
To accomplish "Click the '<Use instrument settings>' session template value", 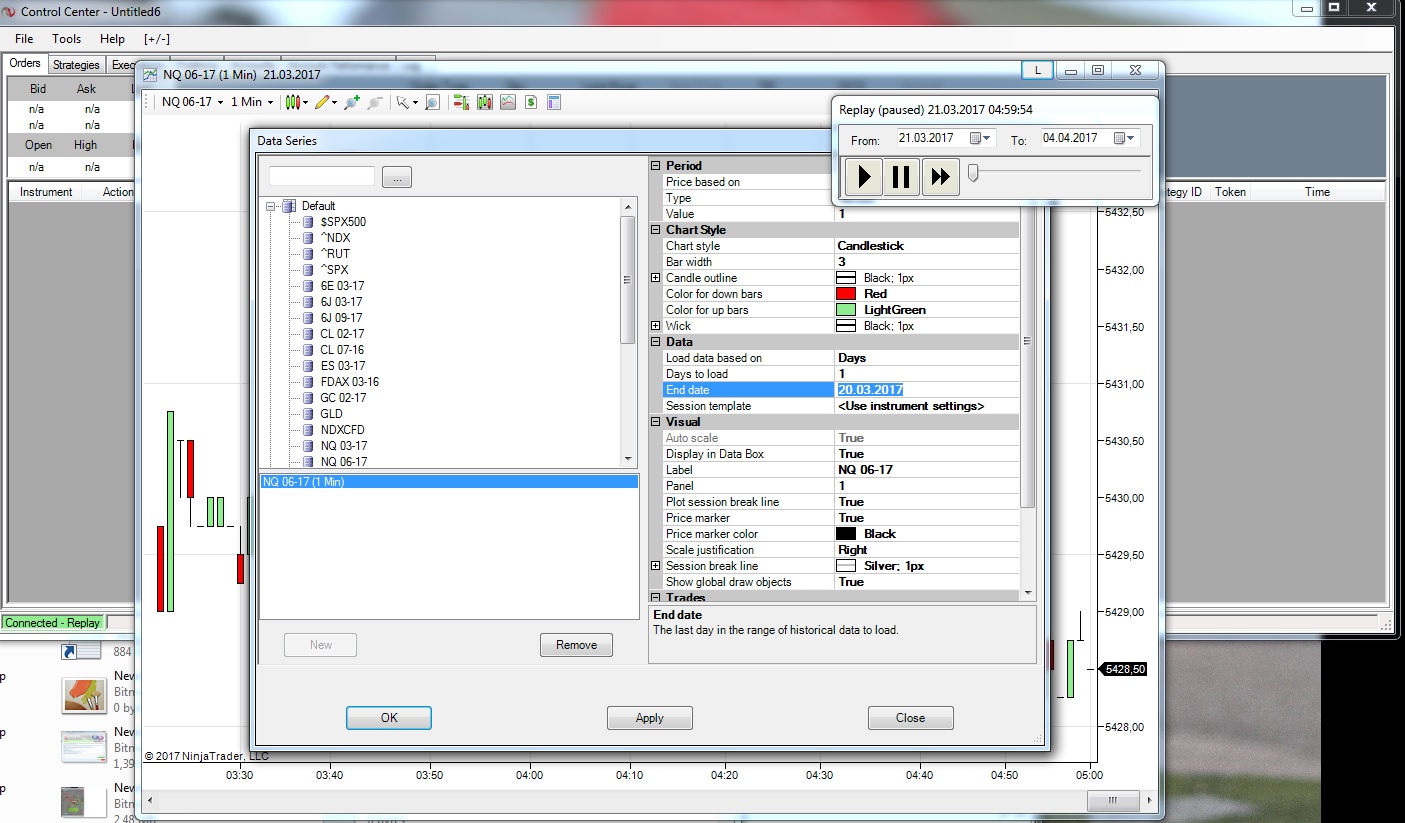I will point(911,406).
